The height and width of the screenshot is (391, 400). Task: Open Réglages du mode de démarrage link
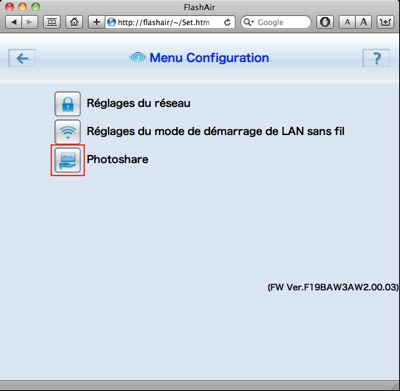click(215, 131)
